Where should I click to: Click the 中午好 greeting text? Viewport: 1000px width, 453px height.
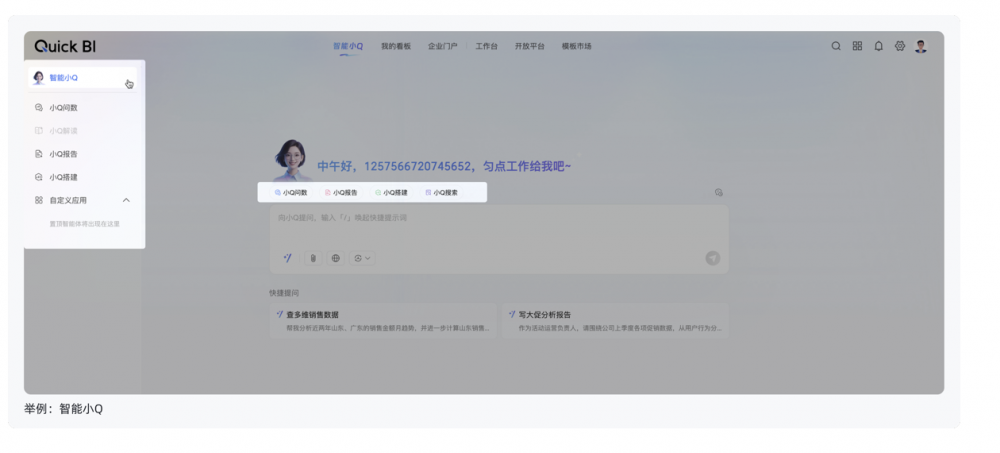point(444,166)
